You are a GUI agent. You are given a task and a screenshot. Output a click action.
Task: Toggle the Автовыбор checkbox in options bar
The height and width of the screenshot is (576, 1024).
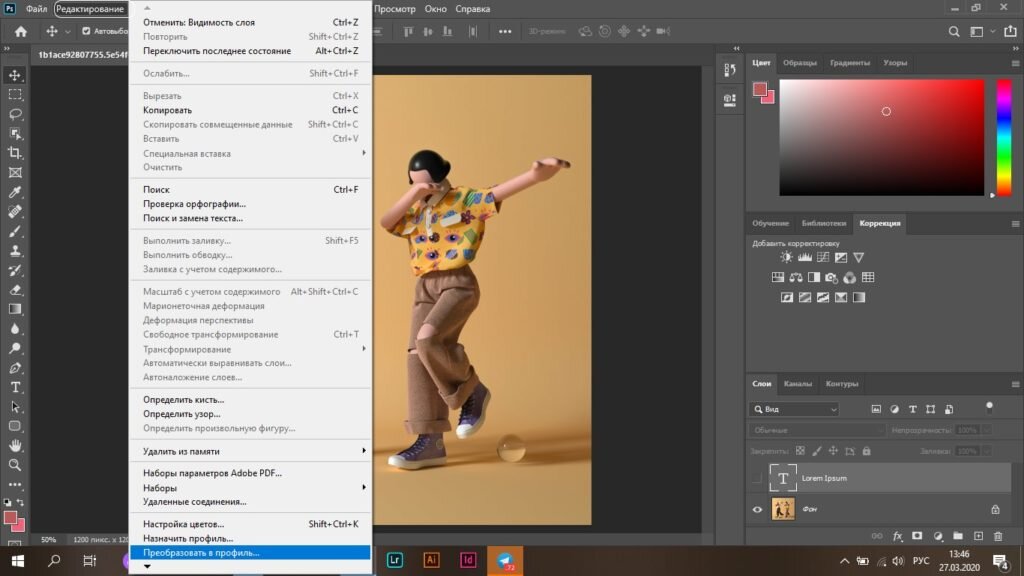pyautogui.click(x=86, y=31)
